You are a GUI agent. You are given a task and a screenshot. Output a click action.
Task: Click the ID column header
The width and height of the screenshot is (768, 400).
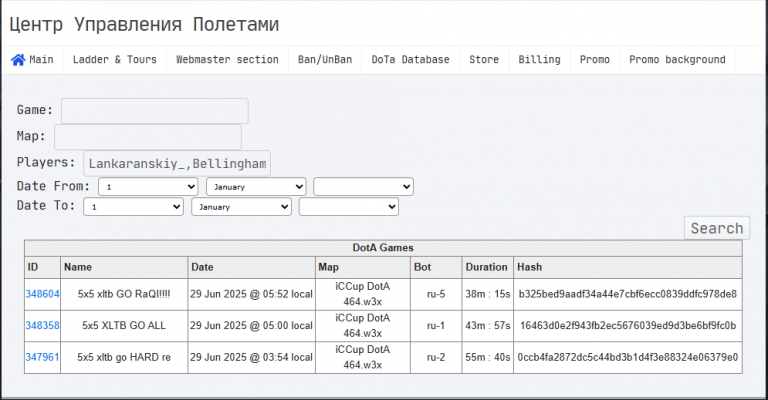[42, 267]
